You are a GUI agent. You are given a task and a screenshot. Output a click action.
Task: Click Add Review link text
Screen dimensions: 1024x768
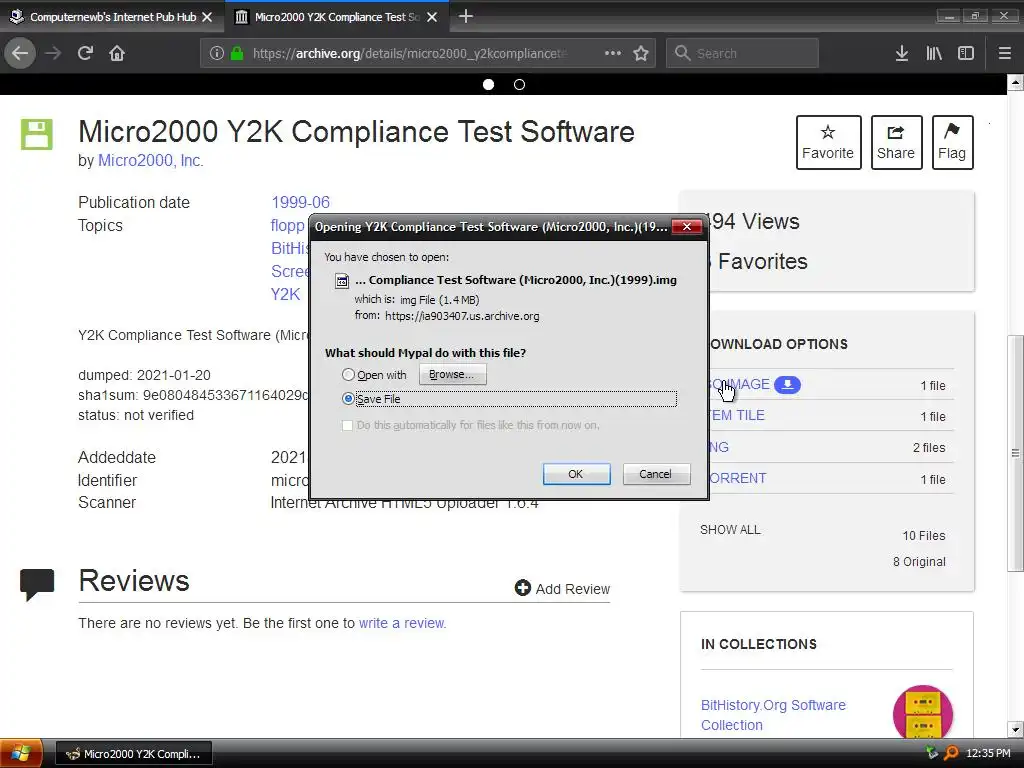point(573,589)
